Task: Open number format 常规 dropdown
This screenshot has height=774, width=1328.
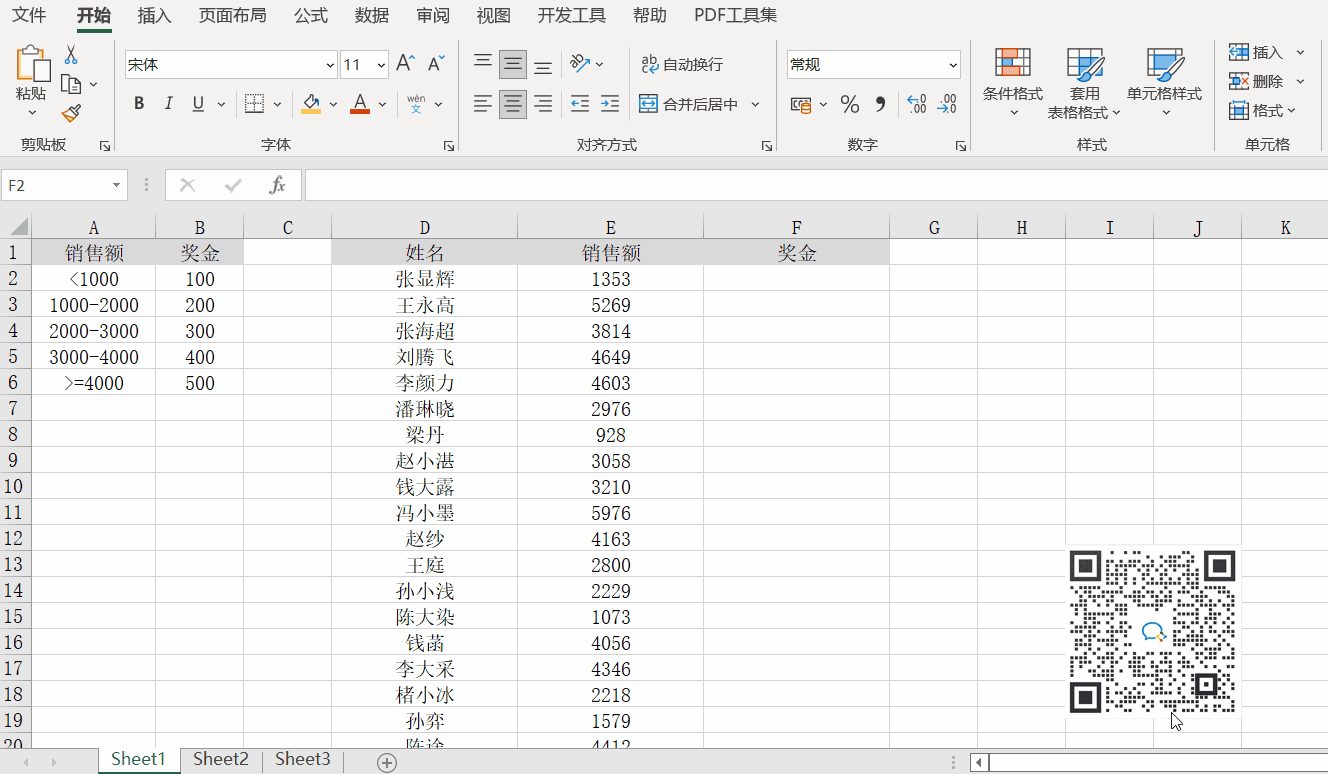Action: point(953,65)
